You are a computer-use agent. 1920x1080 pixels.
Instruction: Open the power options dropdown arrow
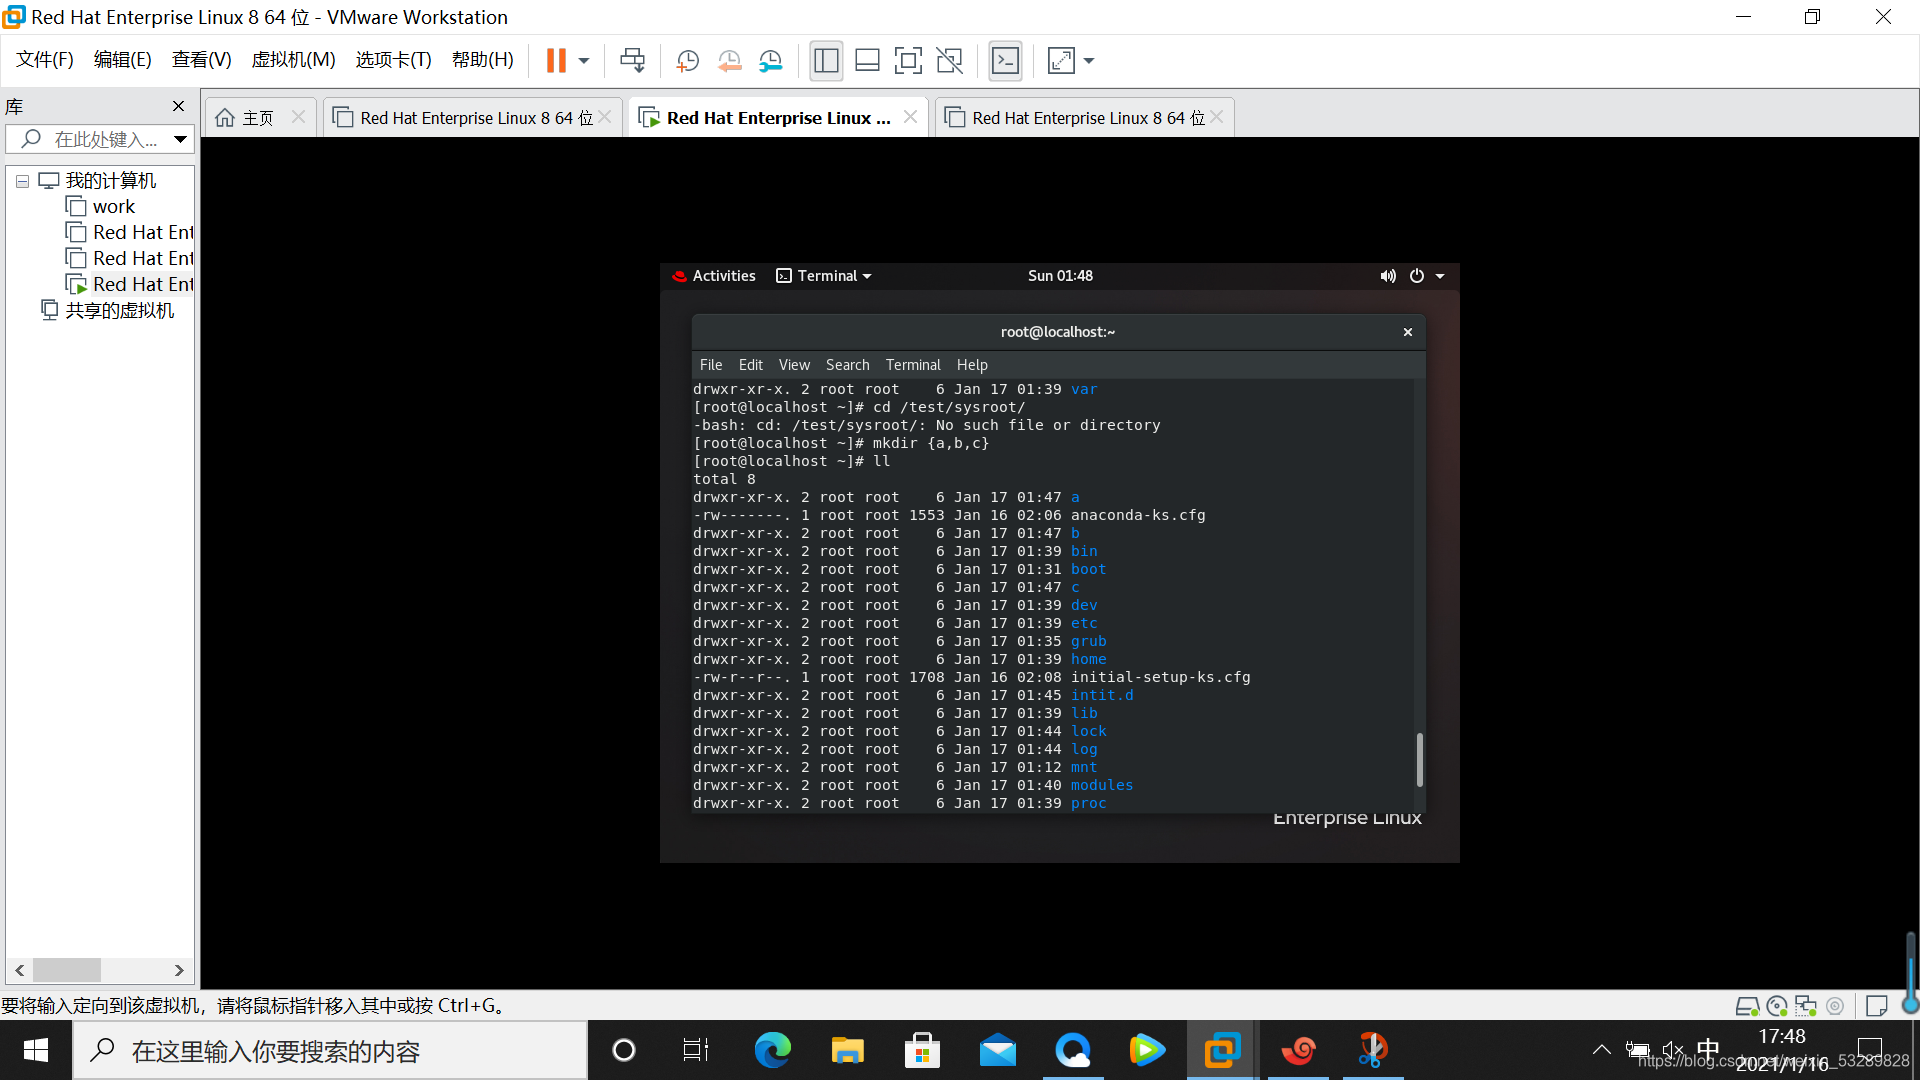[x=584, y=61]
